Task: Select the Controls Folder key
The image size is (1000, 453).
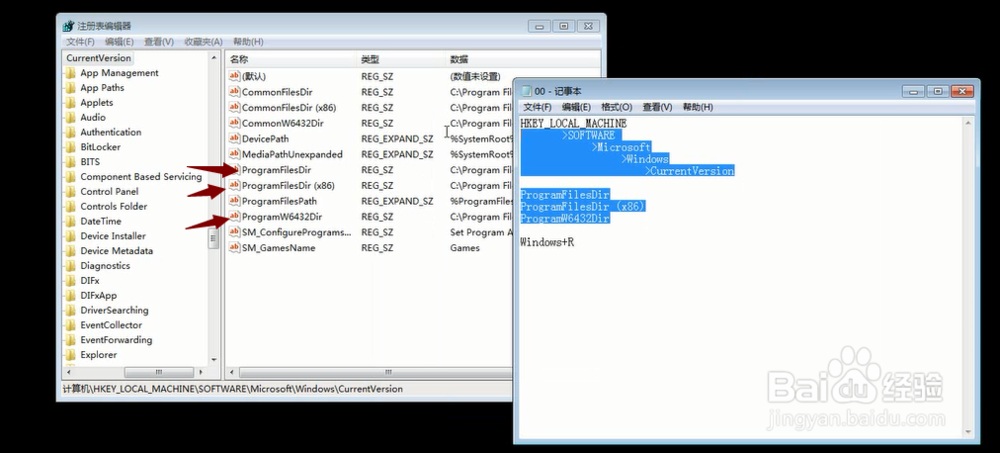Action: tap(114, 207)
